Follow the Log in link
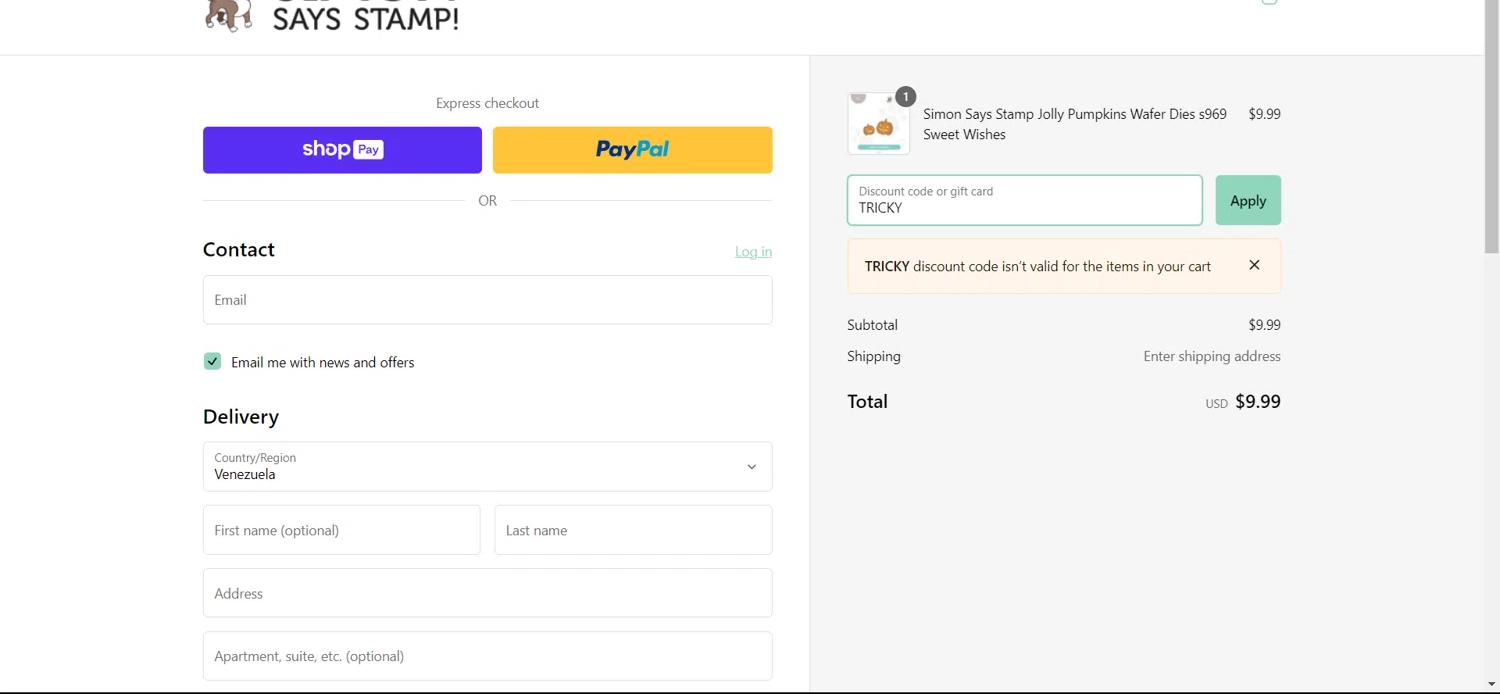1500x694 pixels. pos(753,251)
